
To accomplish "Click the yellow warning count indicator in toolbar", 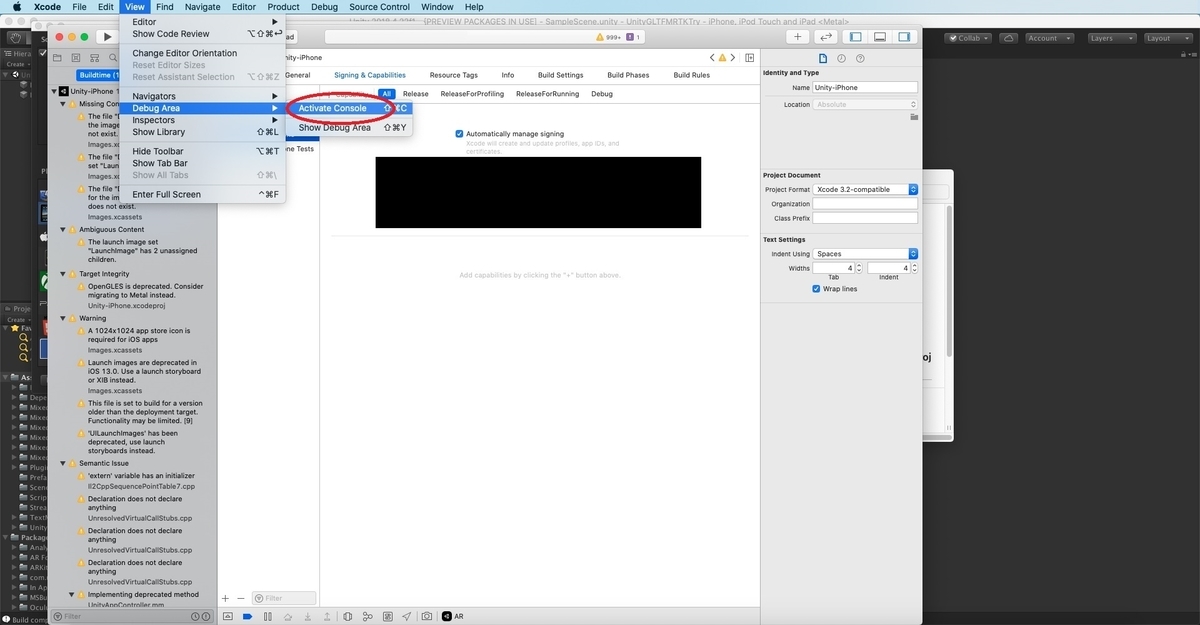I will pyautogui.click(x=608, y=37).
